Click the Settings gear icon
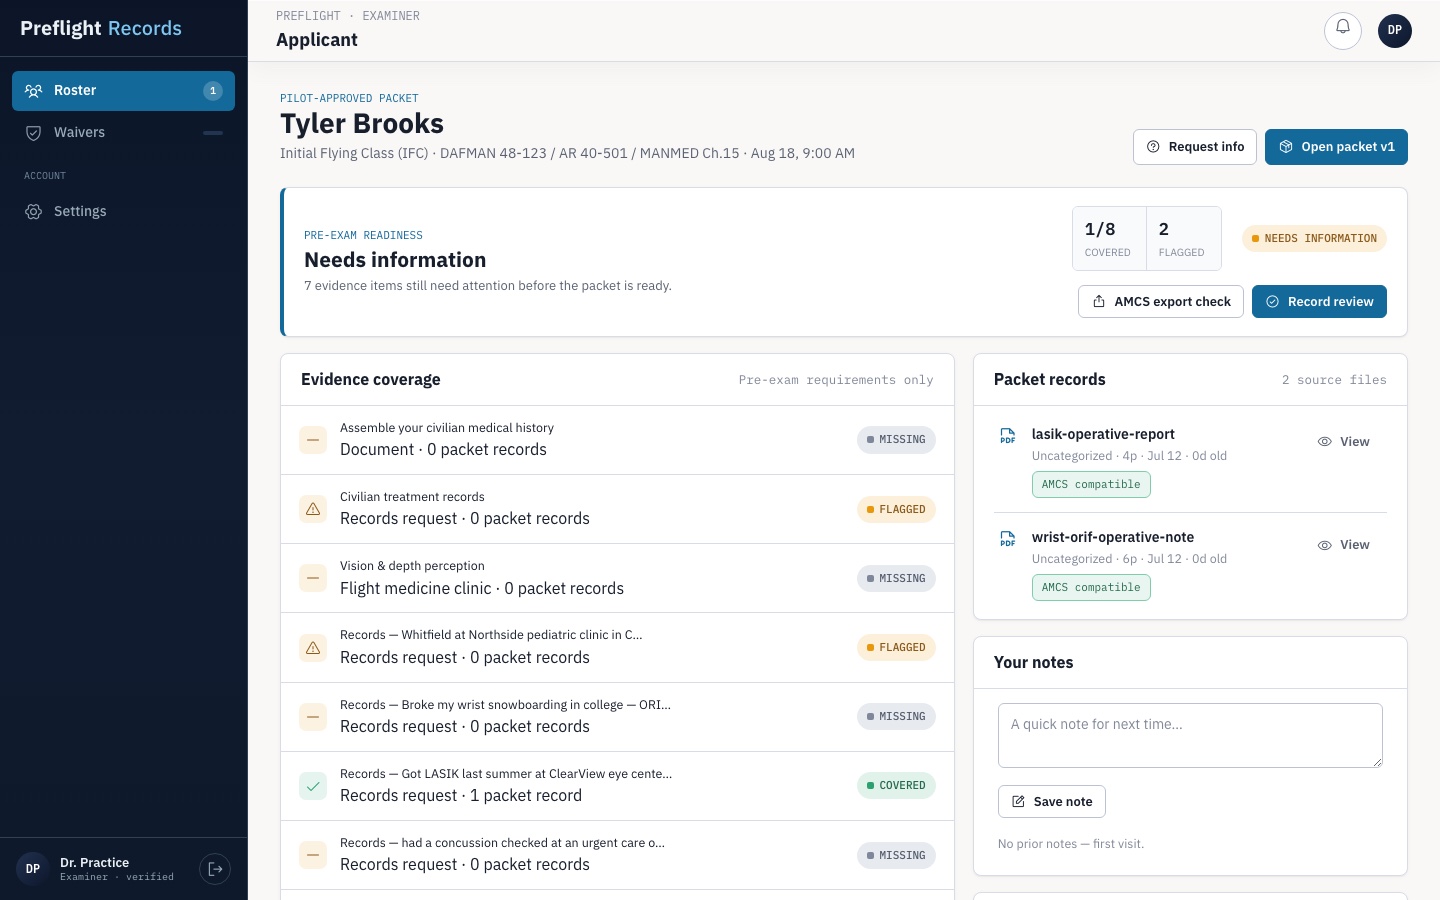 [33, 212]
